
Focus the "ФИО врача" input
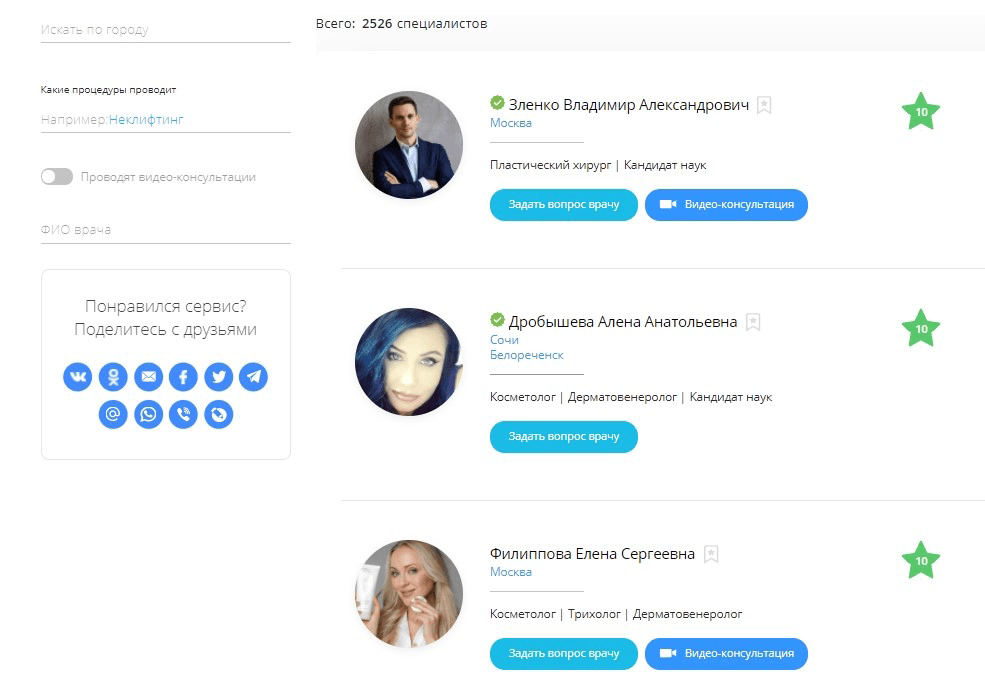point(165,230)
